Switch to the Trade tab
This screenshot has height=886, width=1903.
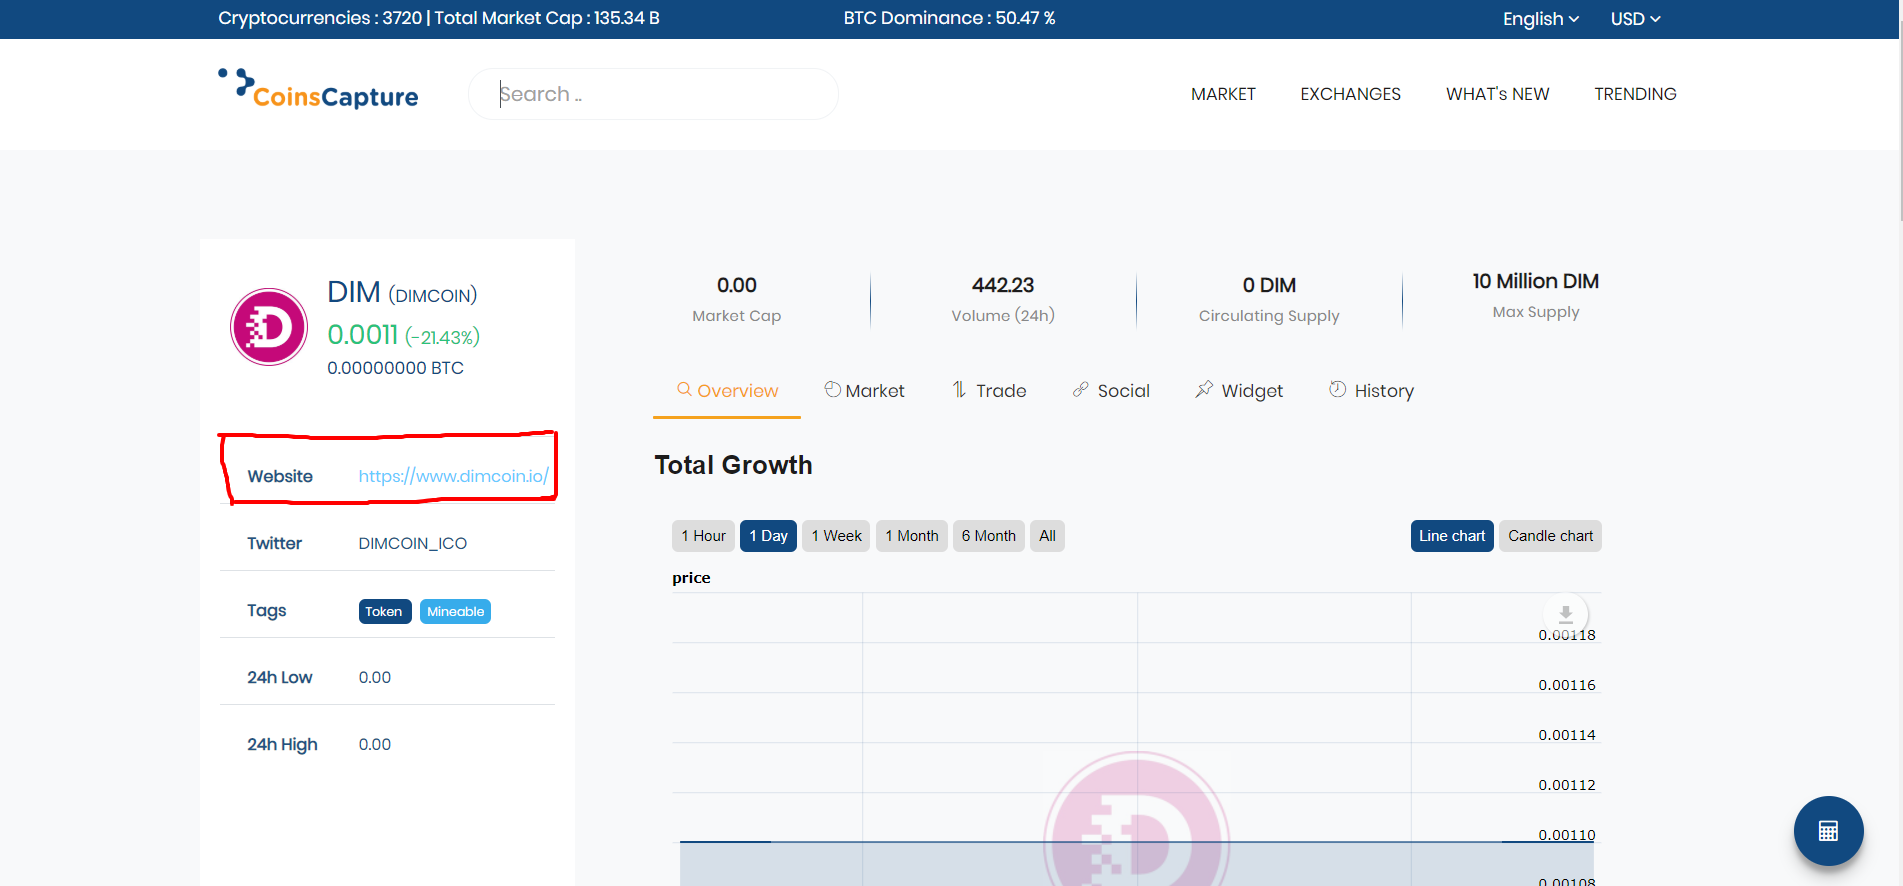(989, 391)
